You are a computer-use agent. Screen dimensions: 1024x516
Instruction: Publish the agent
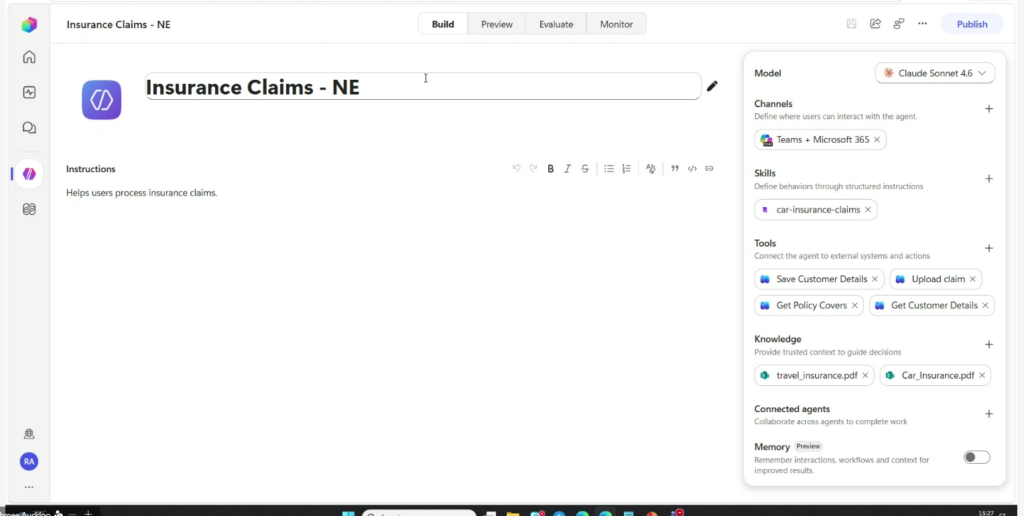tap(972, 24)
